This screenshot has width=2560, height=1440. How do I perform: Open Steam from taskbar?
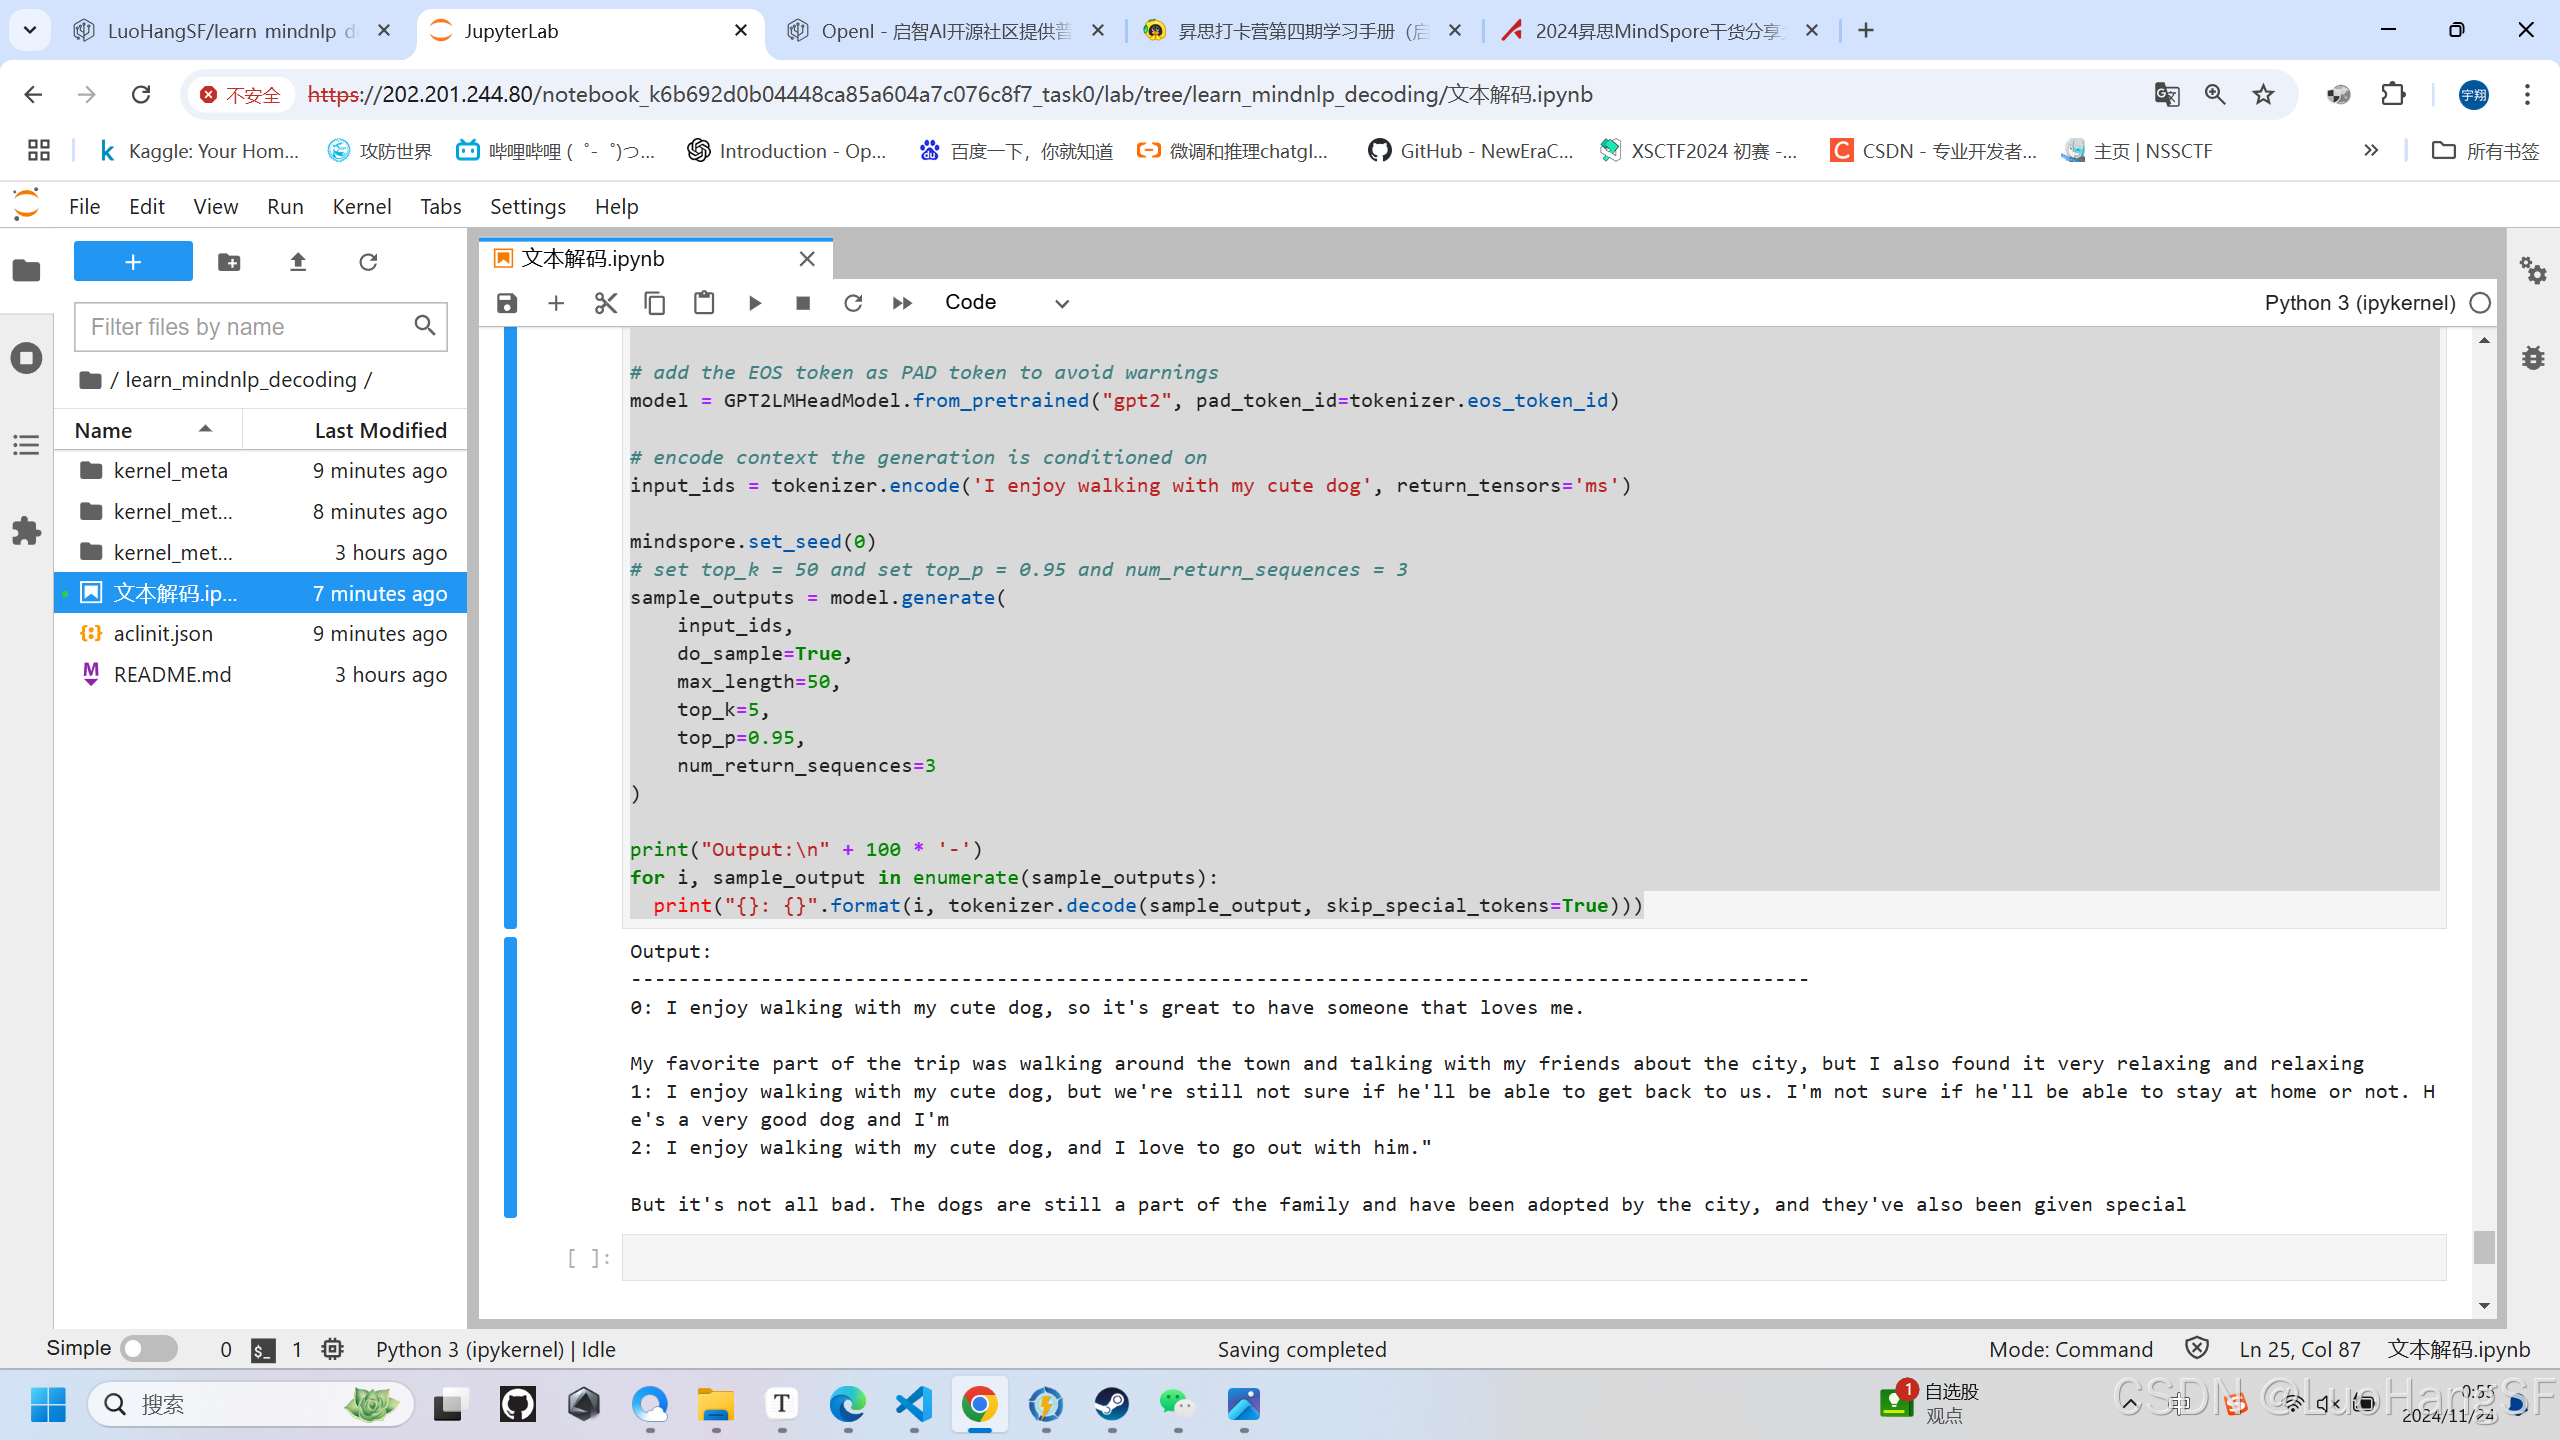point(1112,1405)
